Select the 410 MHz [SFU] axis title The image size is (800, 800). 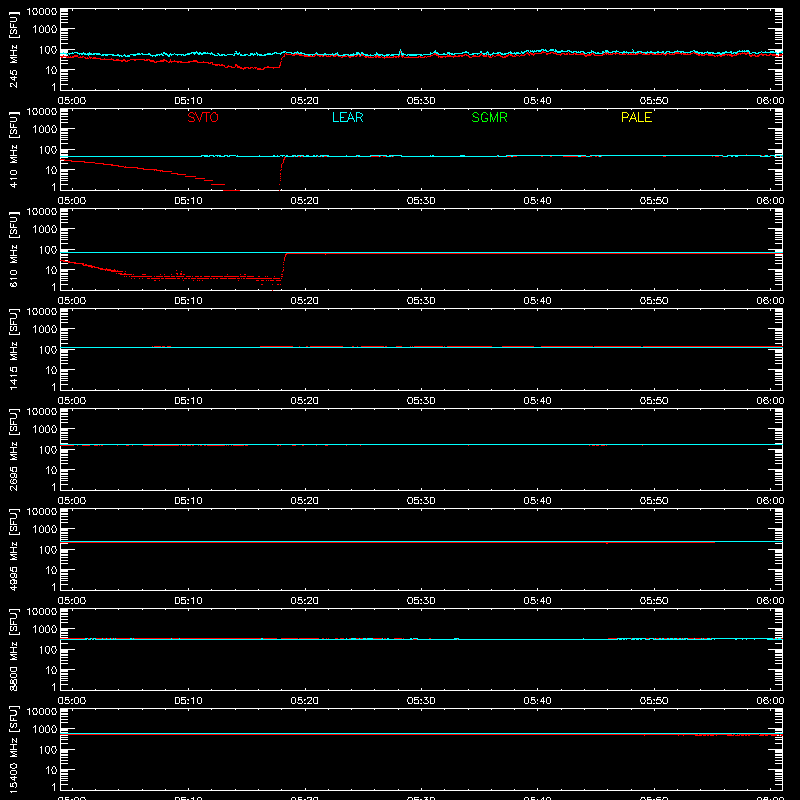14,149
